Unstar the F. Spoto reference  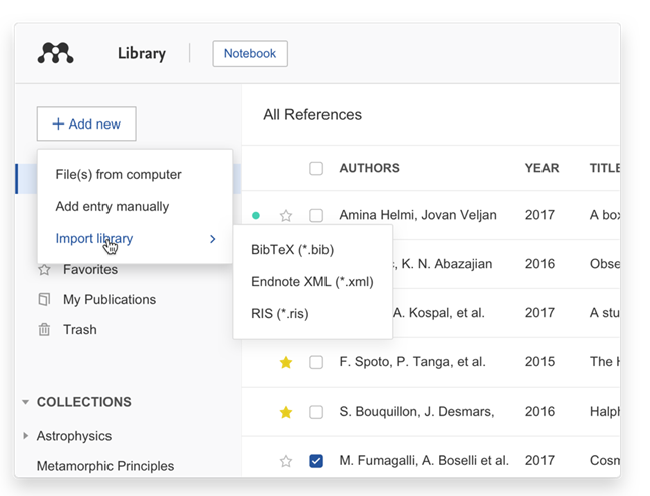pyautogui.click(x=286, y=362)
